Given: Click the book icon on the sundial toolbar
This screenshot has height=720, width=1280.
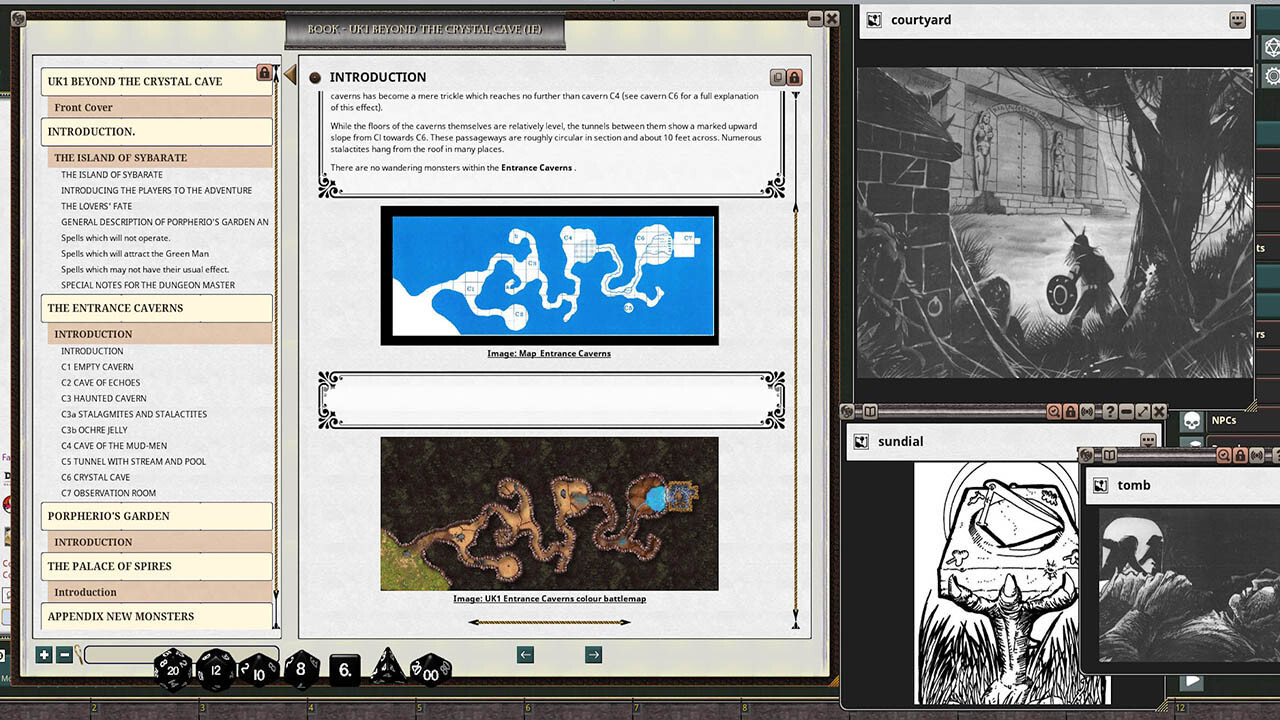Looking at the screenshot, I should pos(870,412).
